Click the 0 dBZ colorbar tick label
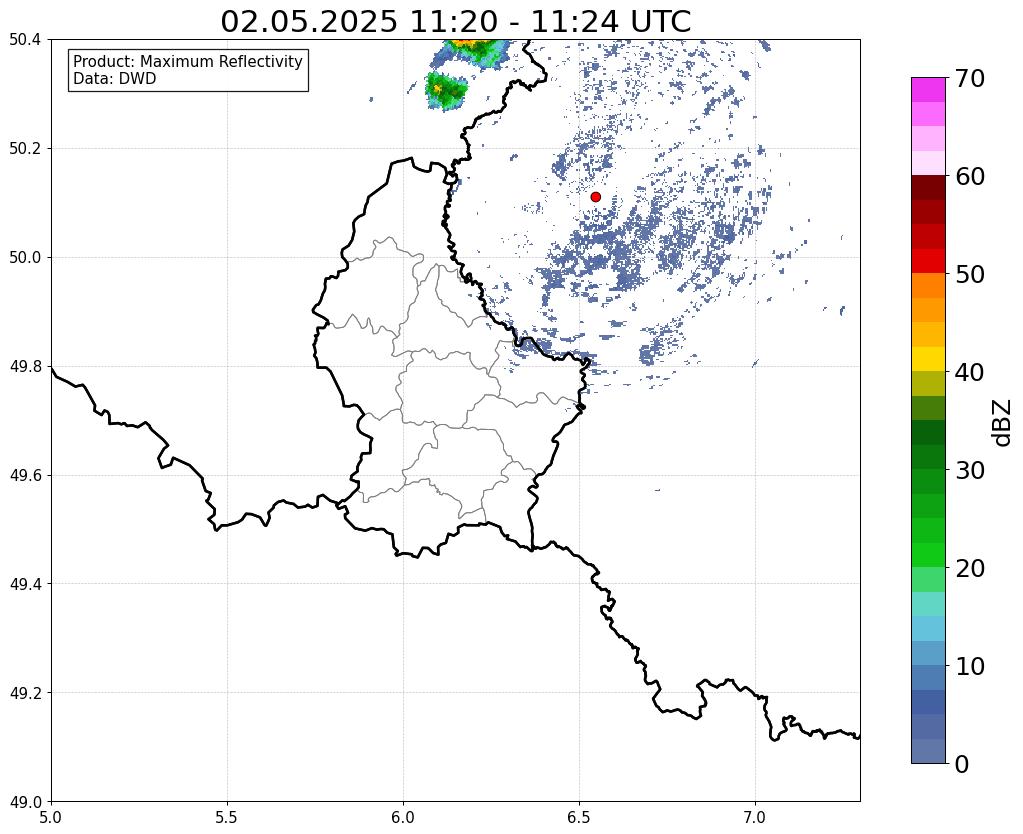 pyautogui.click(x=962, y=764)
